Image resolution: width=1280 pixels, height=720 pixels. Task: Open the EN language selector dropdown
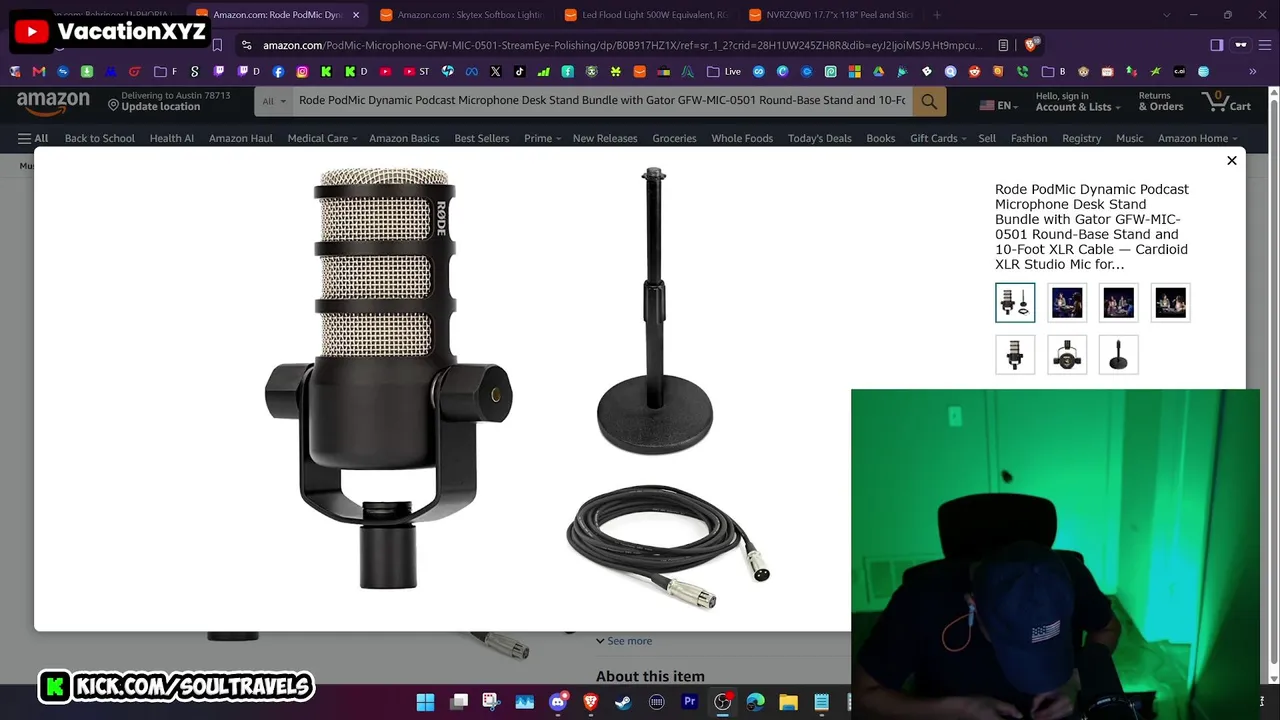tap(998, 105)
